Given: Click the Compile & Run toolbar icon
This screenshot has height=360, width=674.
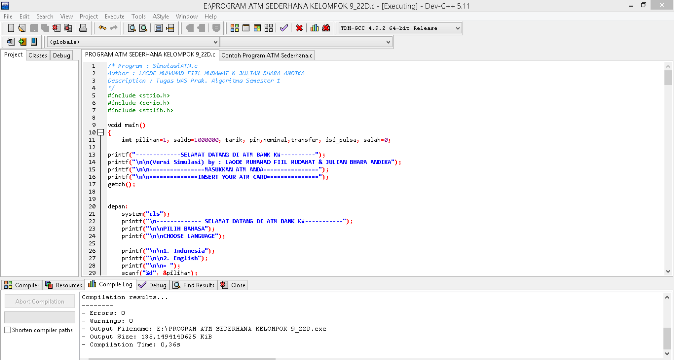Looking at the screenshot, I should point(257,28).
